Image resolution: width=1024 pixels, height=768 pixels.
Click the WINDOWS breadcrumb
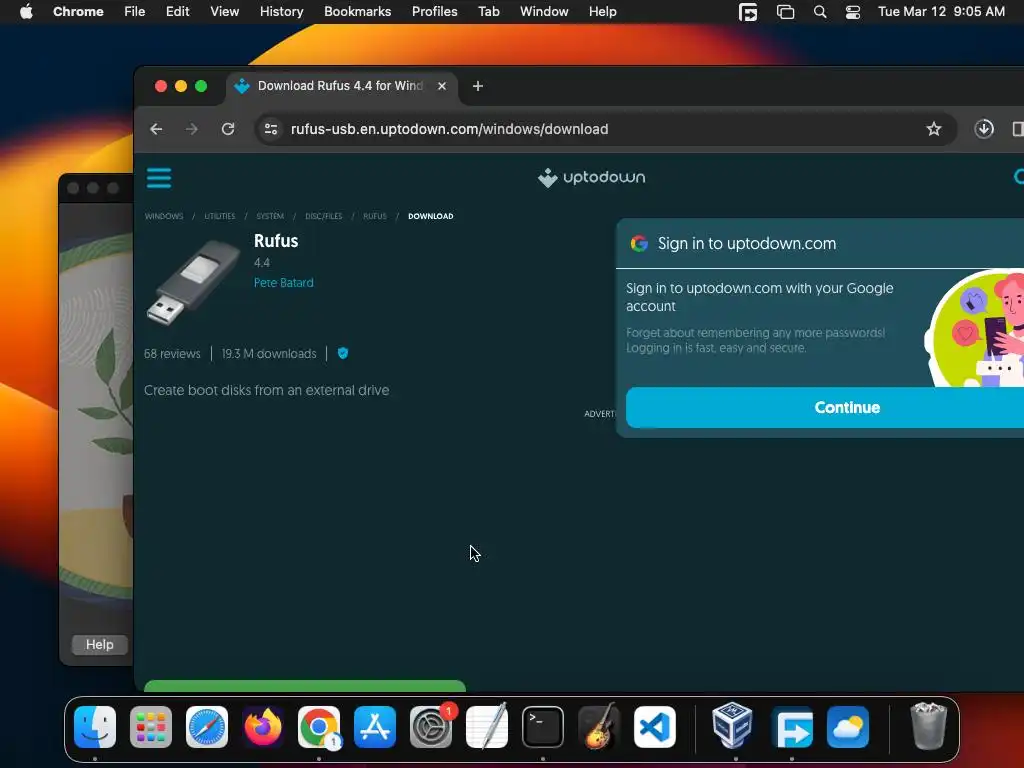164,216
